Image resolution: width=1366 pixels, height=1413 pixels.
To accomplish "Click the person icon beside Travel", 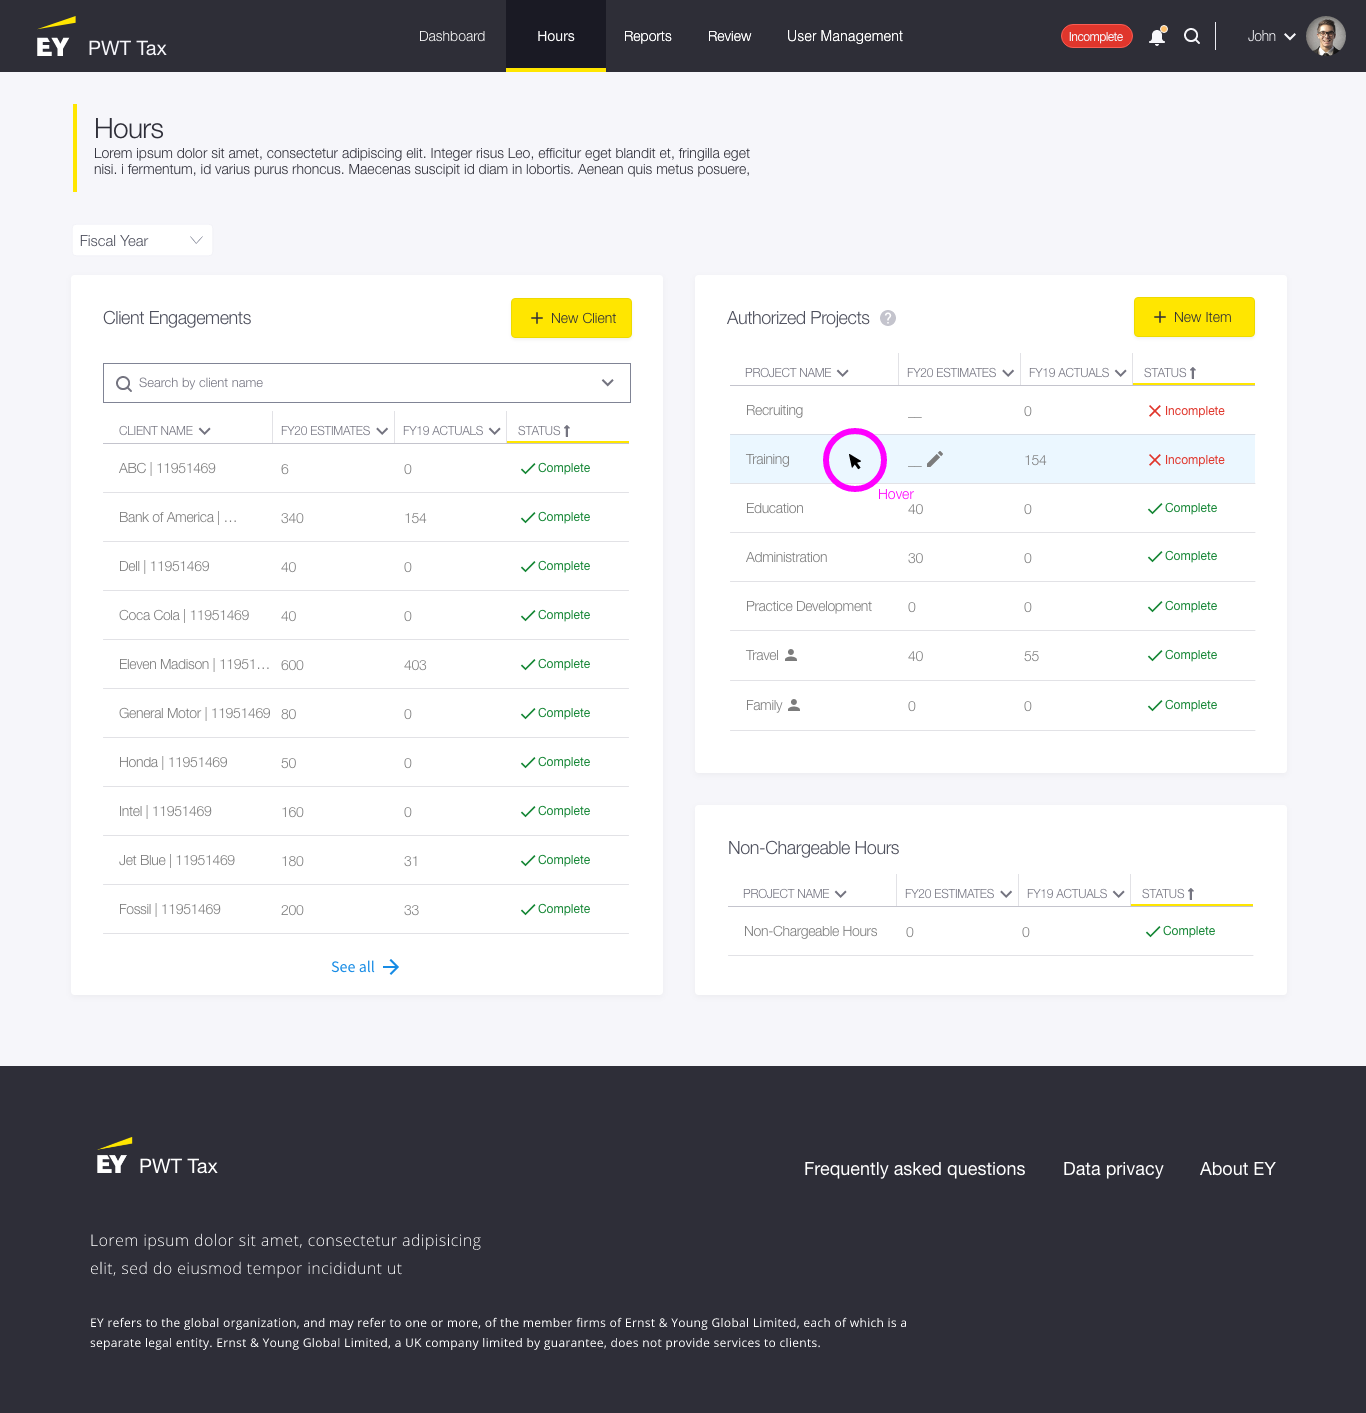I will pos(791,655).
